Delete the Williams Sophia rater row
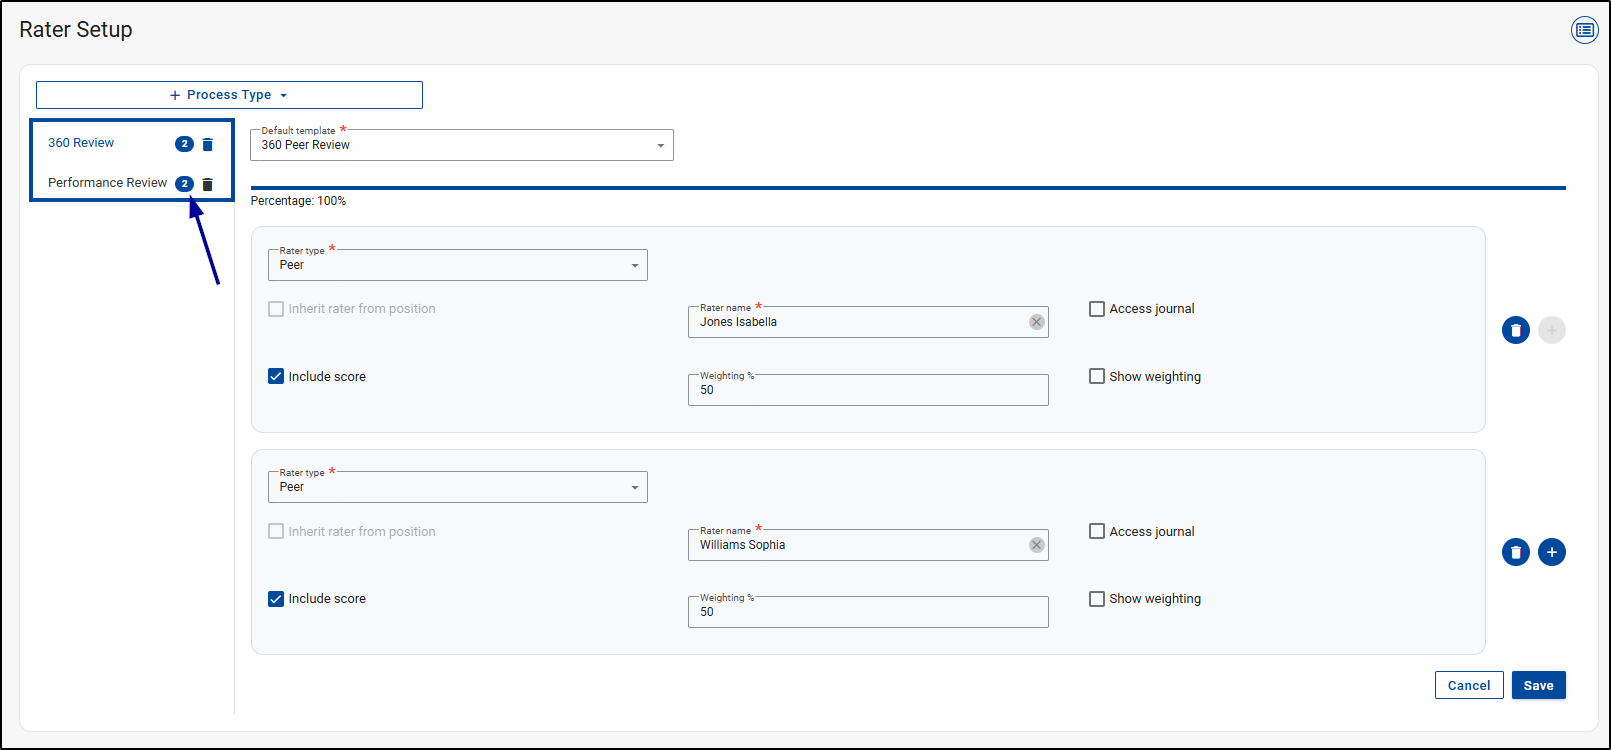This screenshot has height=750, width=1611. point(1516,552)
